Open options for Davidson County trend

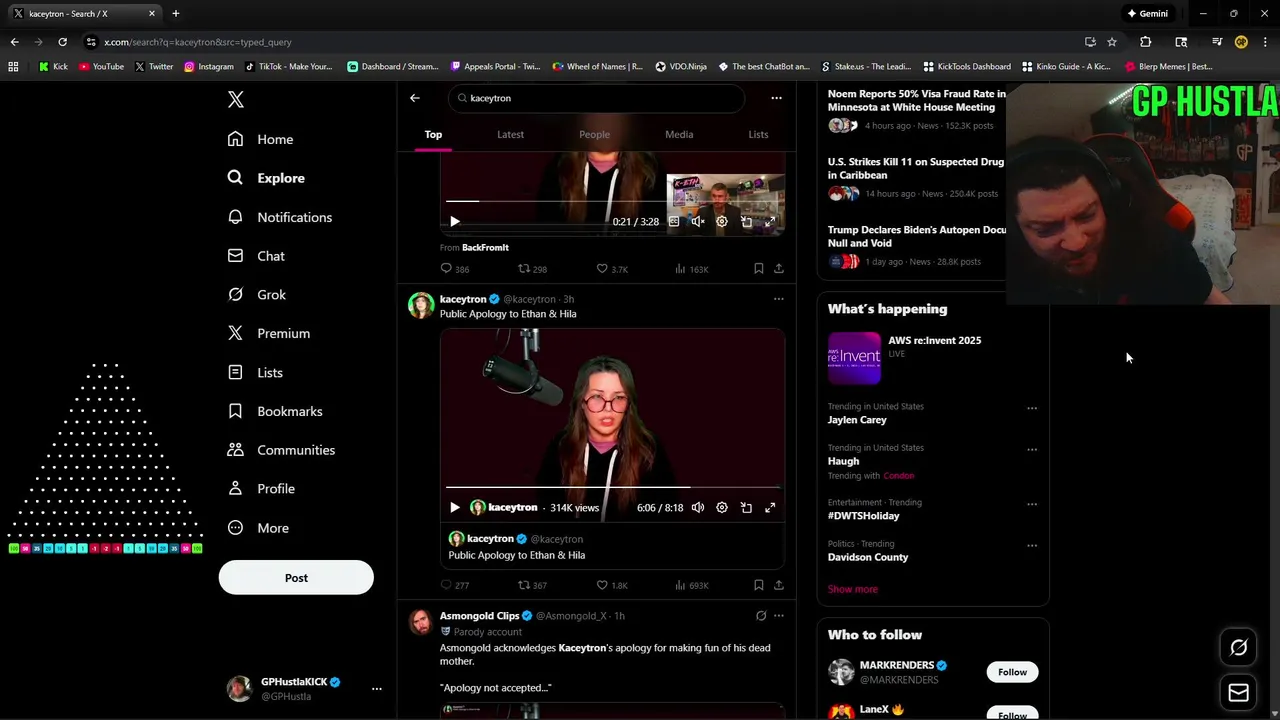[1032, 545]
